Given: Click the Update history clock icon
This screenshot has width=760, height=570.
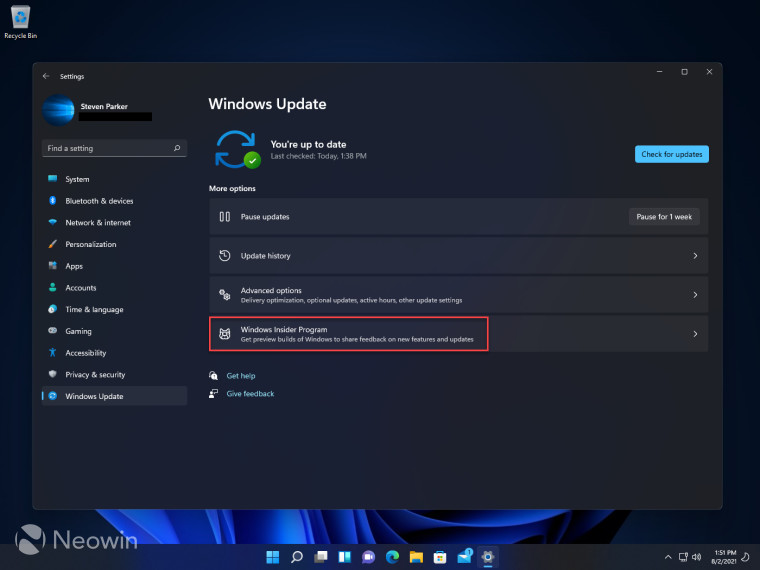Looking at the screenshot, I should coord(224,255).
